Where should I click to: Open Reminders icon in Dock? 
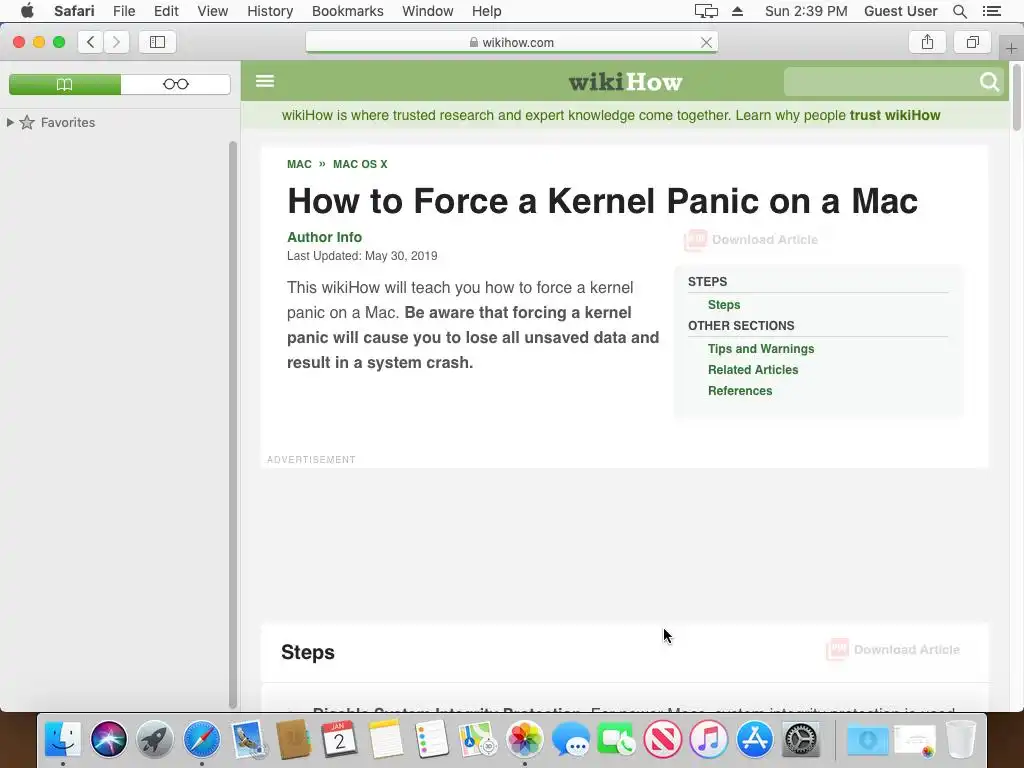tap(432, 739)
